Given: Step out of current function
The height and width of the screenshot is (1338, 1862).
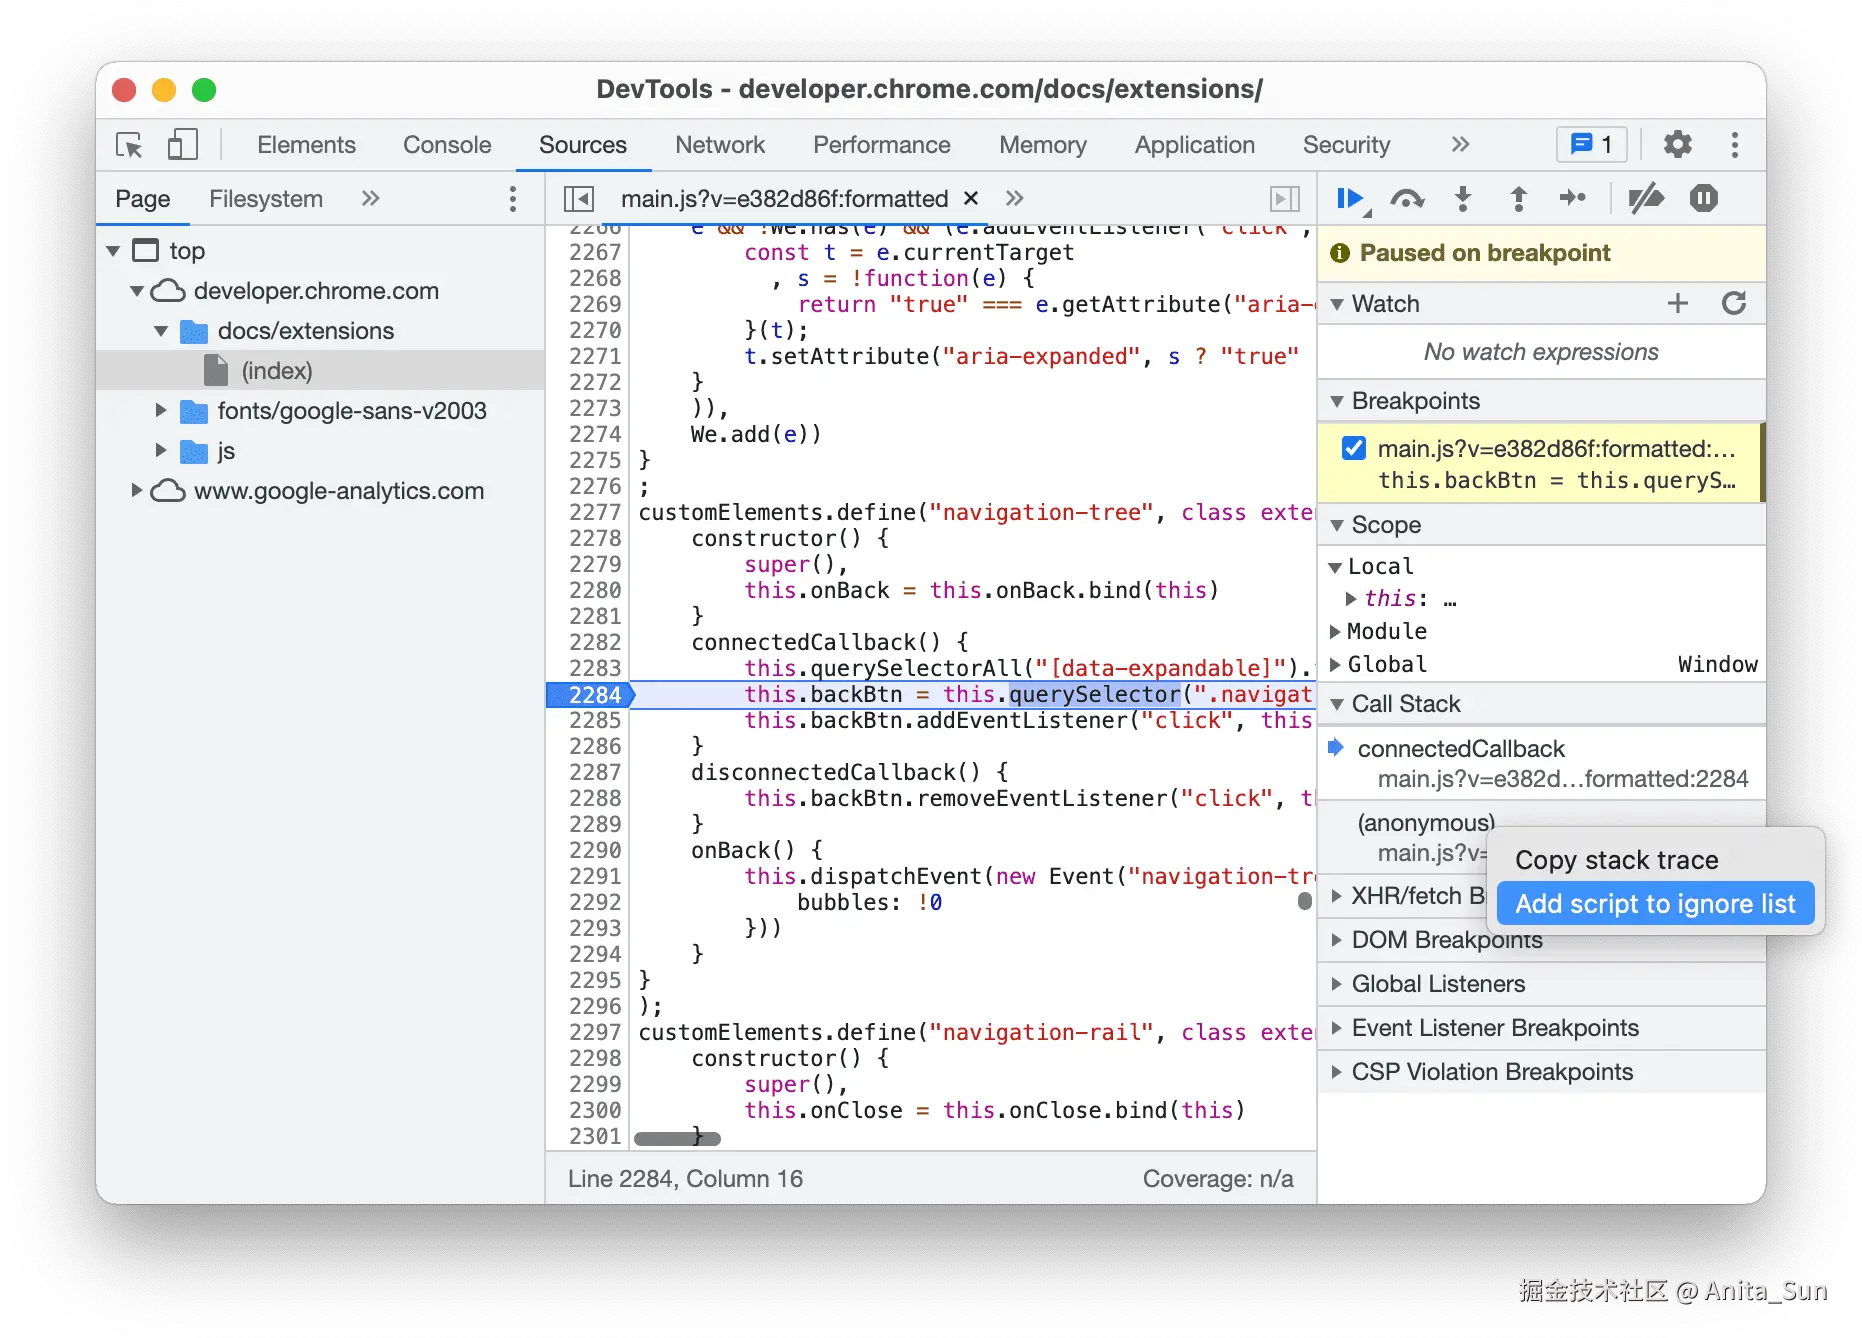Looking at the screenshot, I should pyautogui.click(x=1518, y=199).
